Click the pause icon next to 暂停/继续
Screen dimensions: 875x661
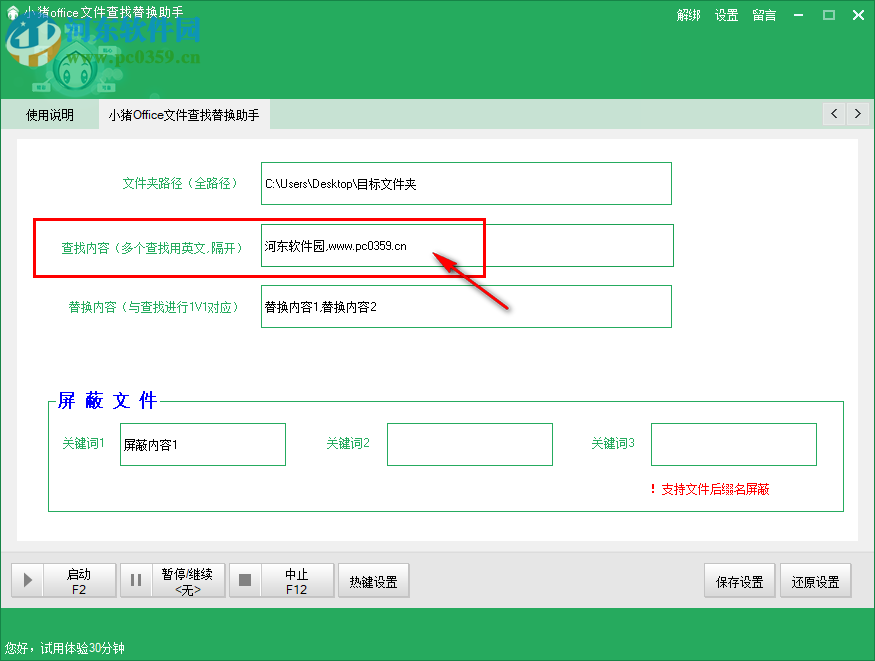pyautogui.click(x=136, y=580)
